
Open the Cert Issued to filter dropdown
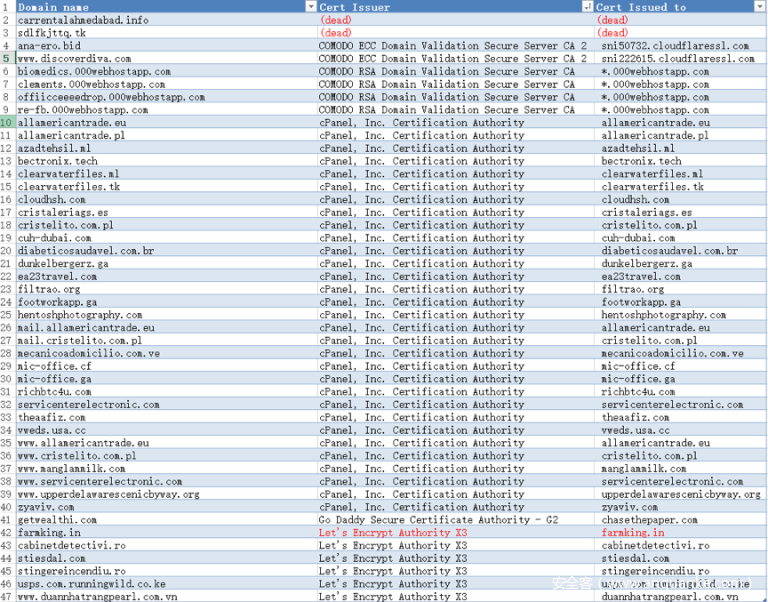tap(760, 7)
